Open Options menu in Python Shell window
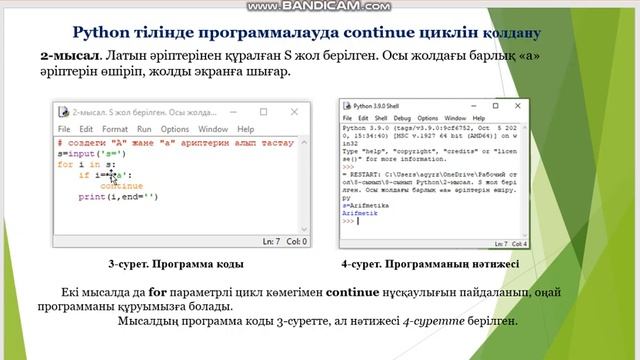 427,118
